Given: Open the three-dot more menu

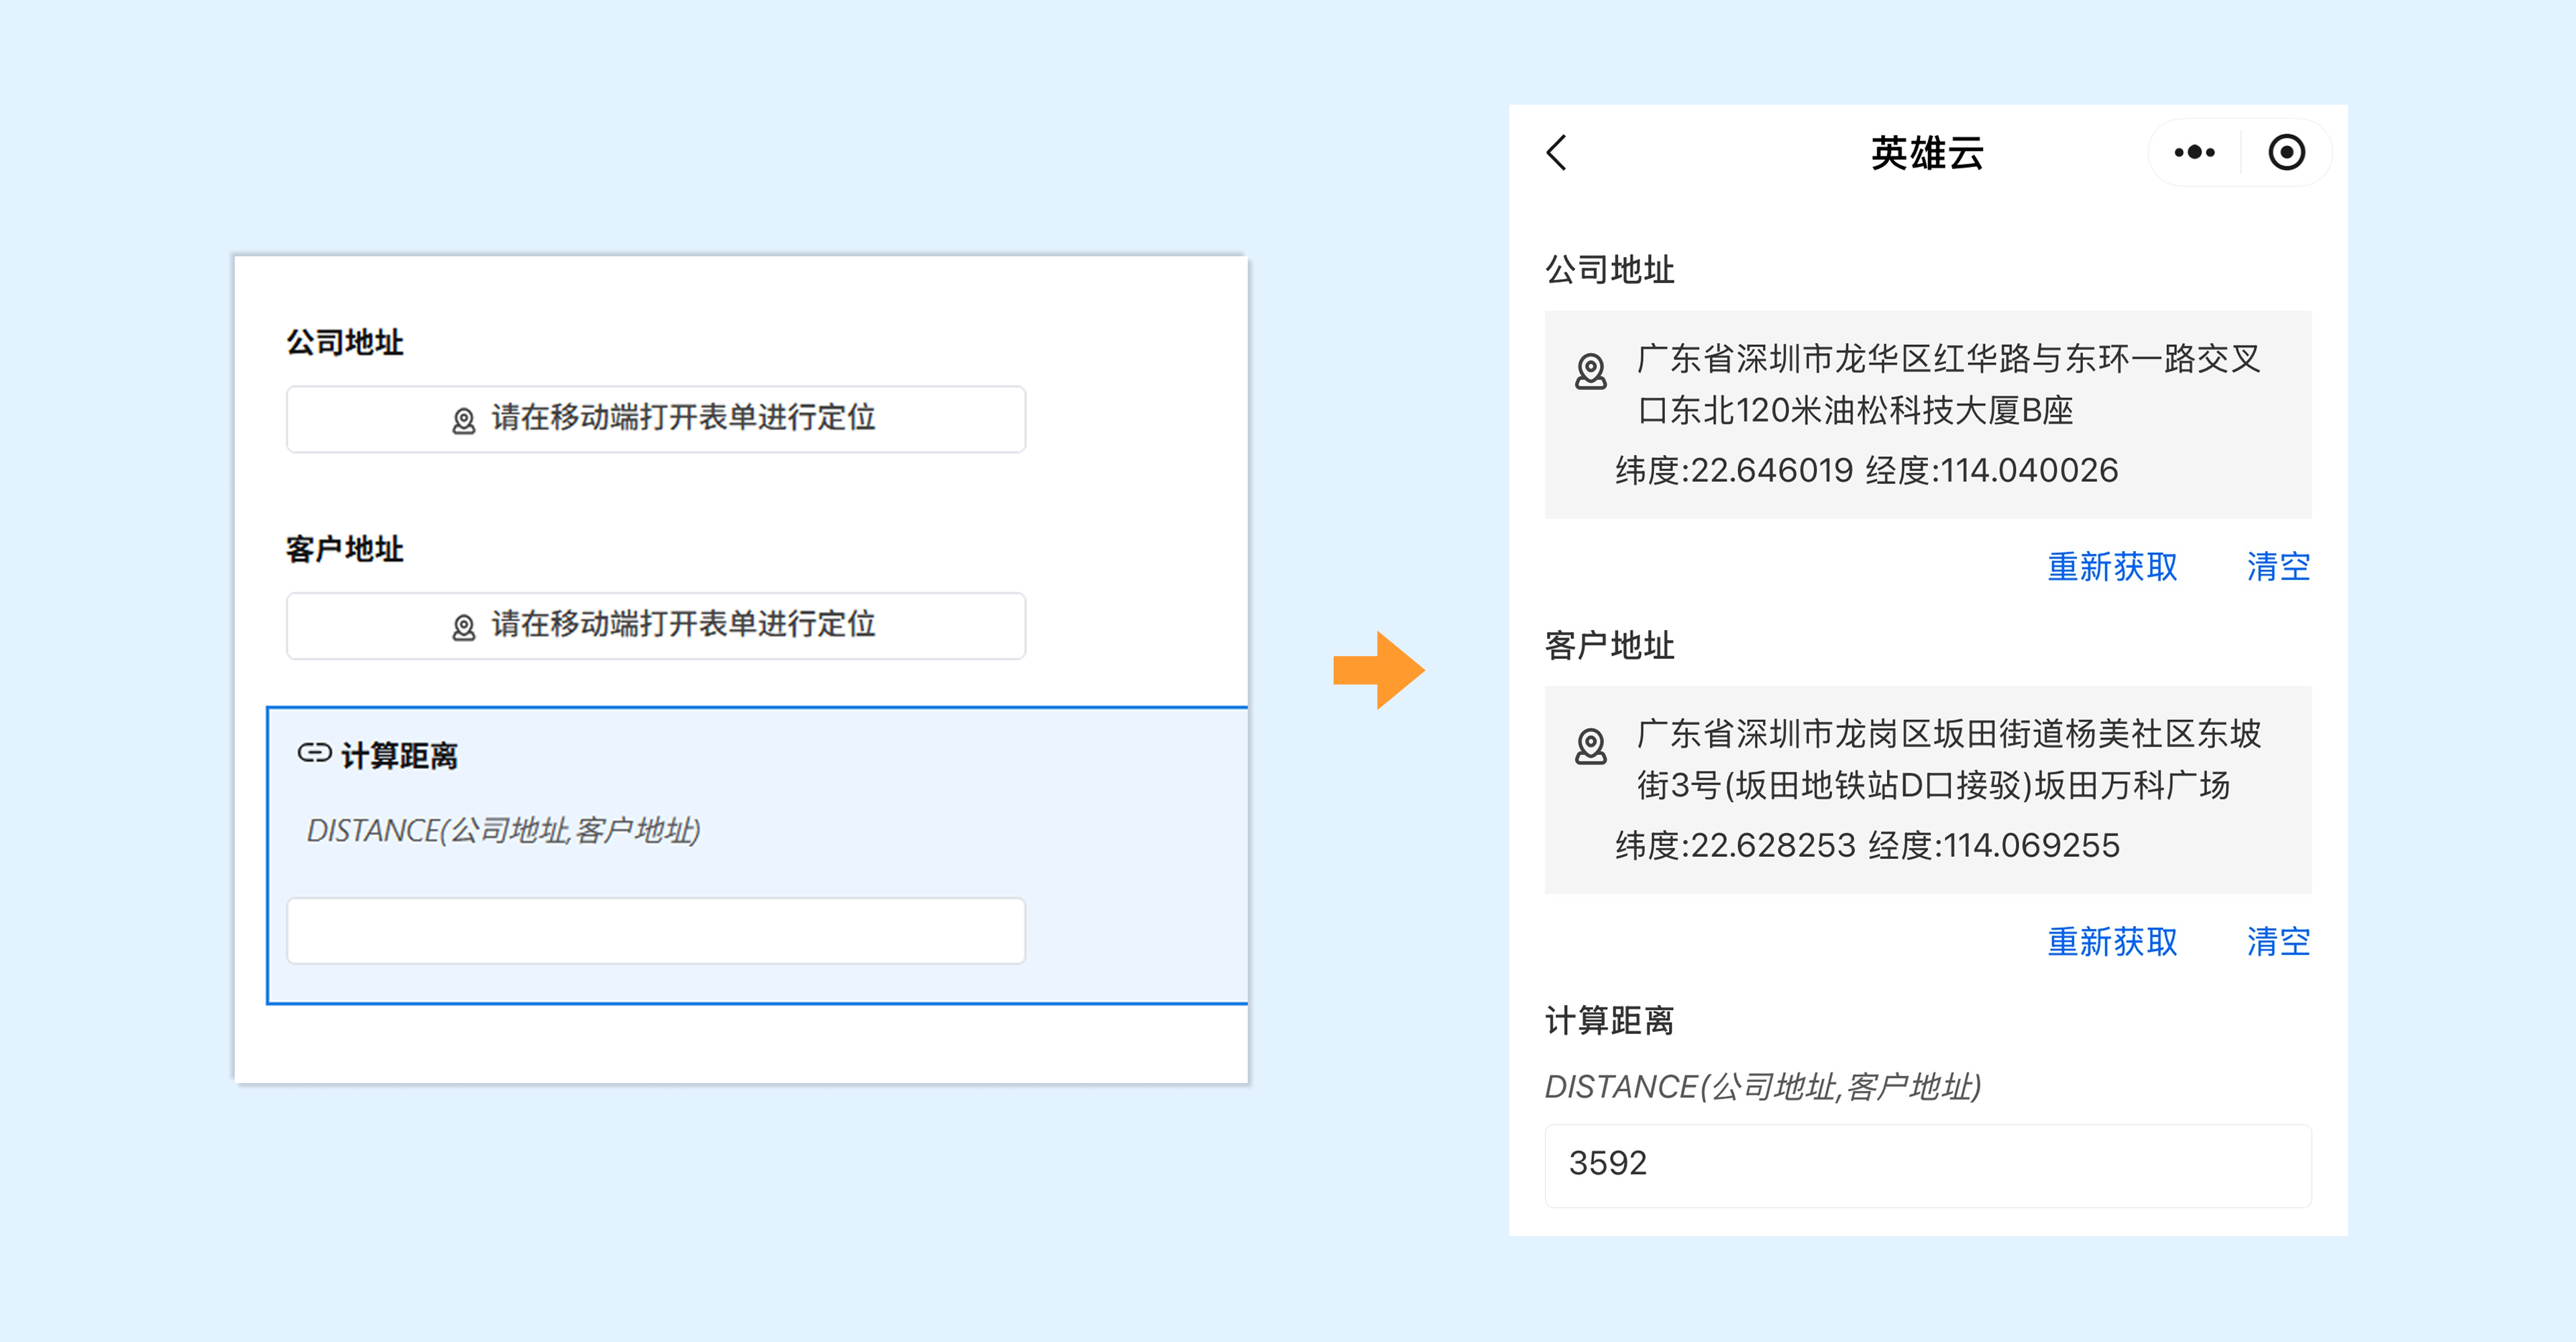Looking at the screenshot, I should (x=2194, y=153).
